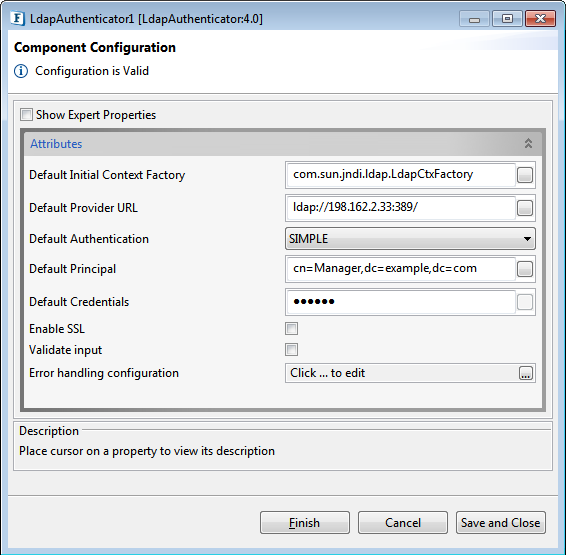
Task: Click the Cancel button
Action: pos(403,523)
